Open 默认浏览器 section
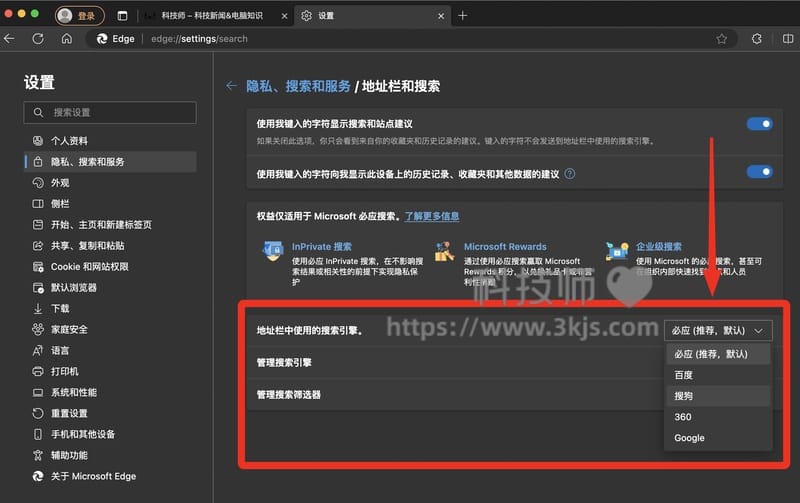The width and height of the screenshot is (800, 503). coord(110,287)
